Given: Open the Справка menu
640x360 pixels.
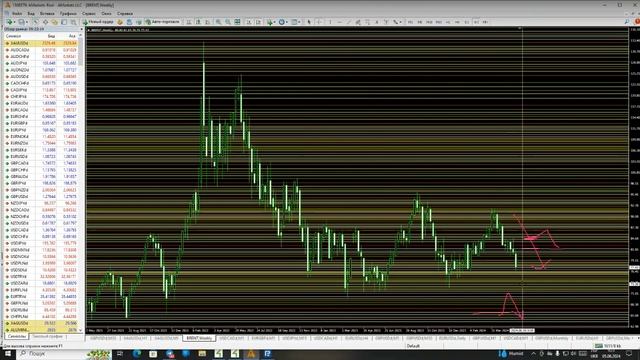Looking at the screenshot, I should point(124,13).
